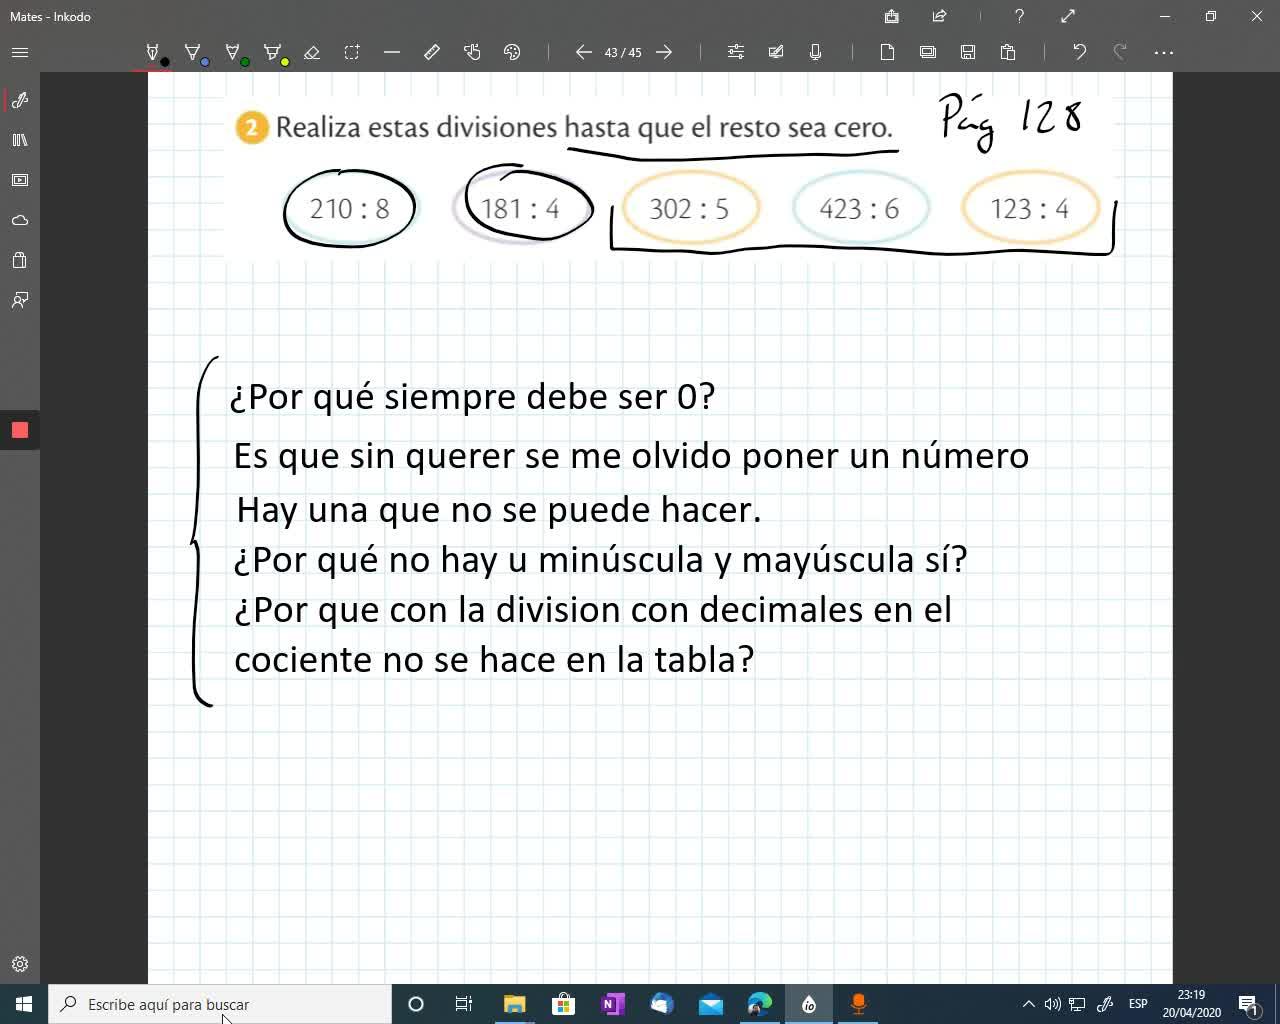Toggle the ruler tool
1280x1024 pixels.
[x=432, y=52]
